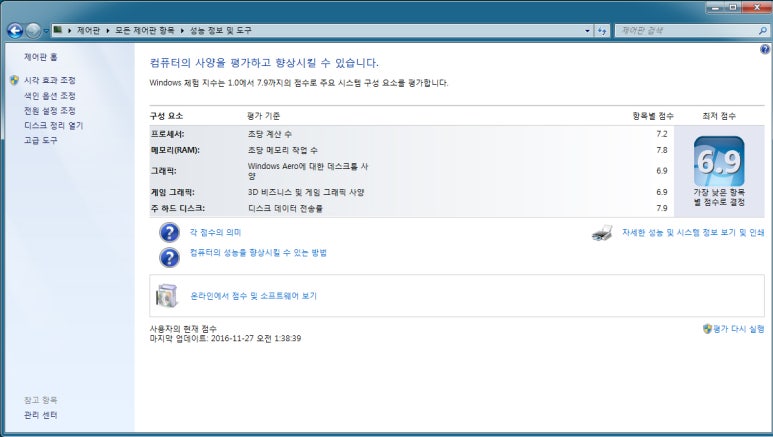
Task: Click the address bar refresh button
Action: [602, 31]
